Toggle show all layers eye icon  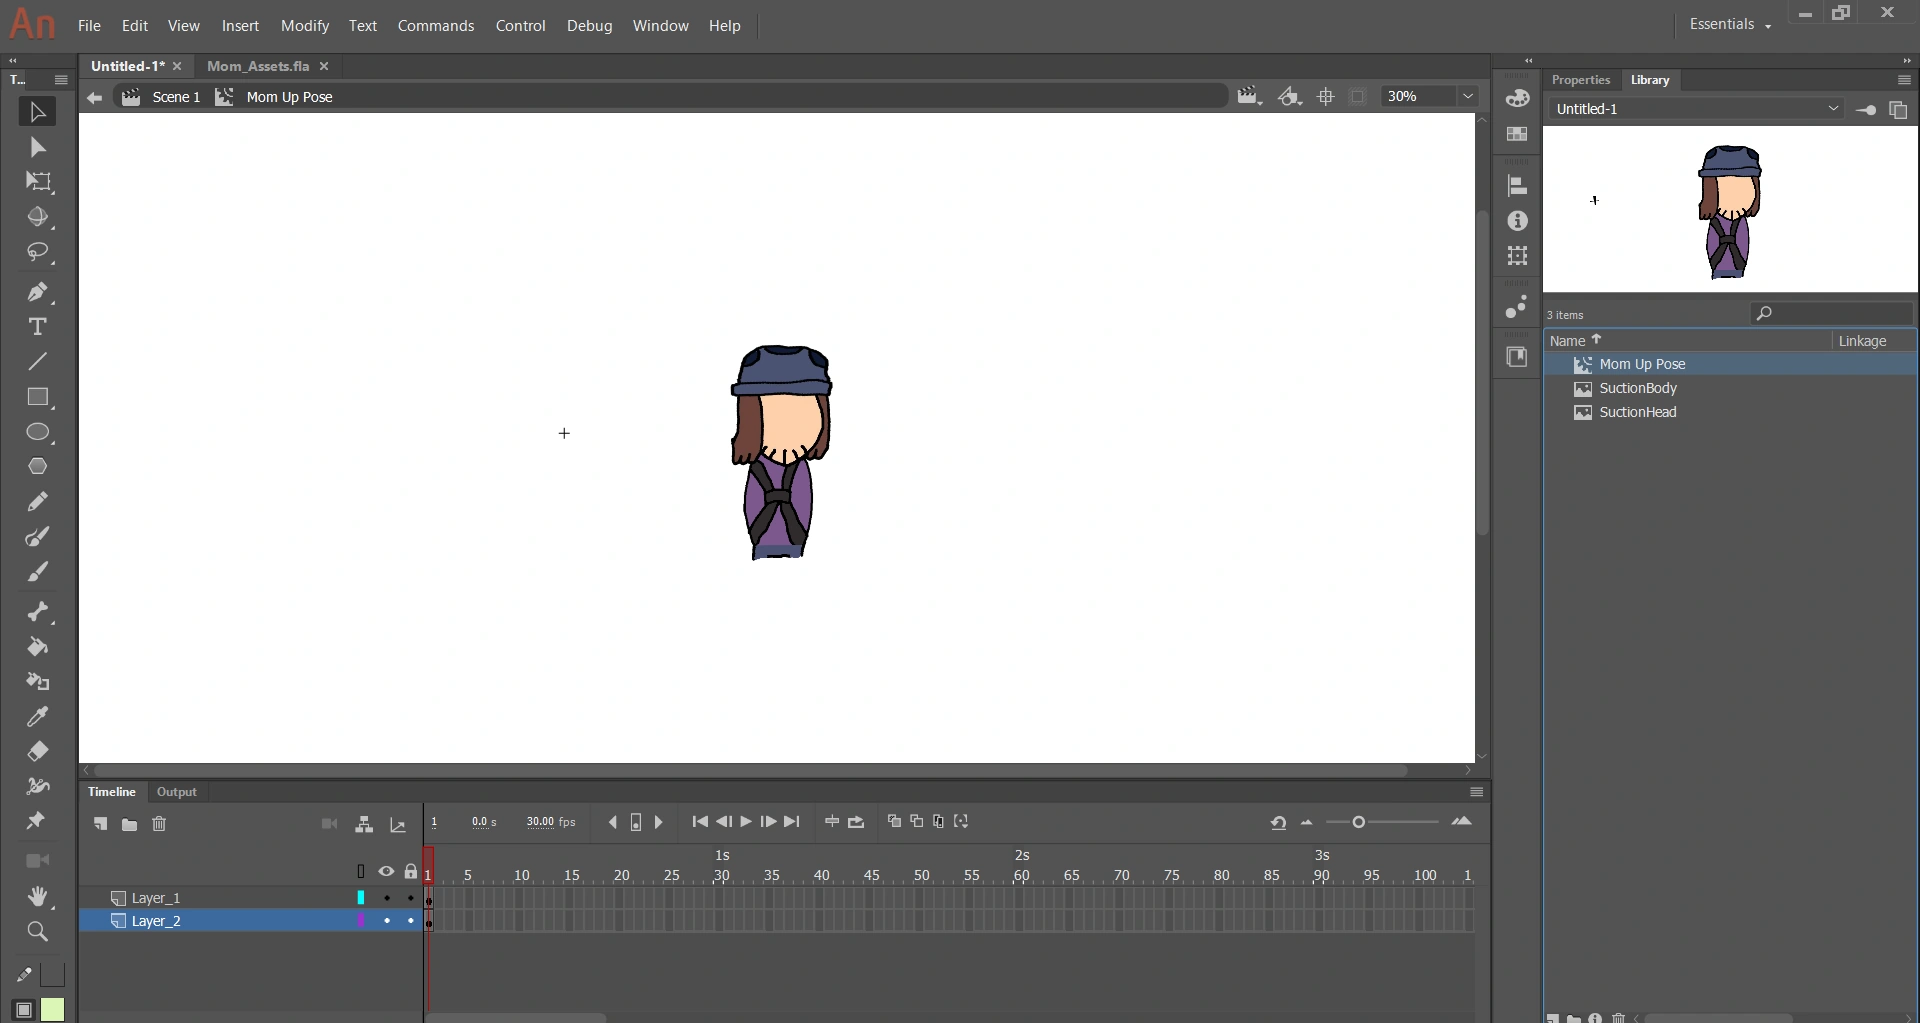[x=386, y=872]
